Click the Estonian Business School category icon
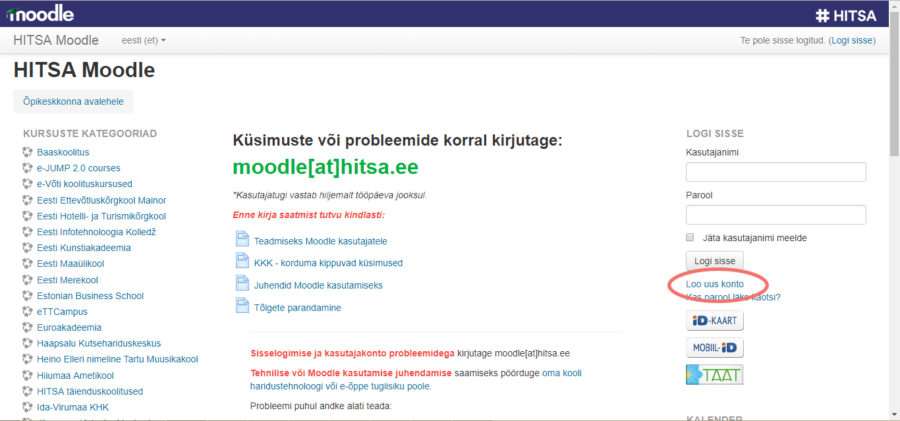 click(x=27, y=296)
